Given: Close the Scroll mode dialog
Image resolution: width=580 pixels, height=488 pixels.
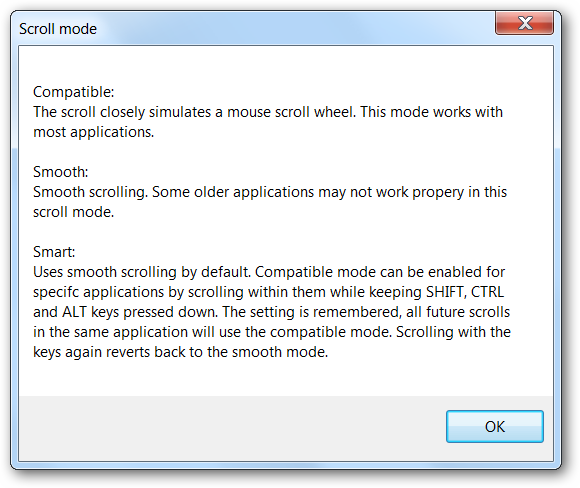Looking at the screenshot, I should point(525,23).
